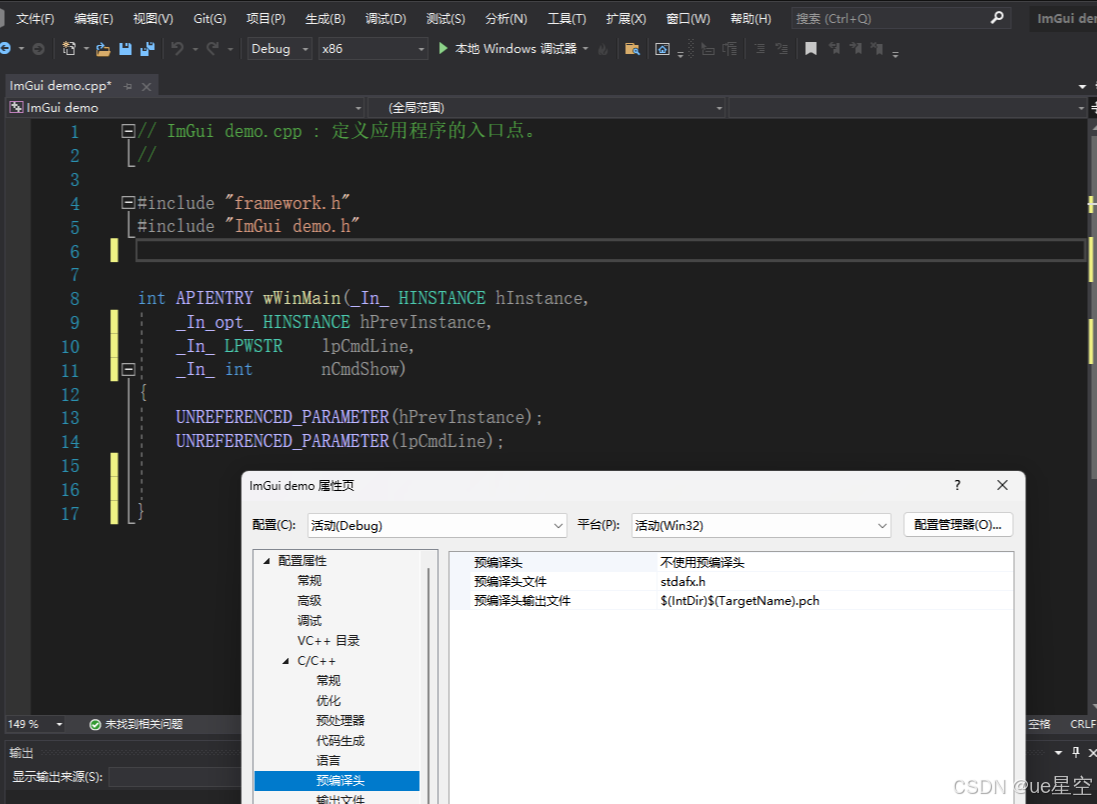Viewport: 1097px width, 804px height.
Task: Start debugging with 本地 Windows 调试器 green arrow
Action: click(442, 48)
